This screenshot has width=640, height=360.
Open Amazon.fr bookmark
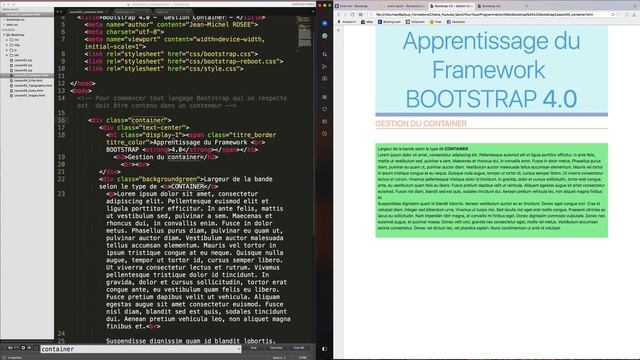pyautogui.click(x=347, y=22)
